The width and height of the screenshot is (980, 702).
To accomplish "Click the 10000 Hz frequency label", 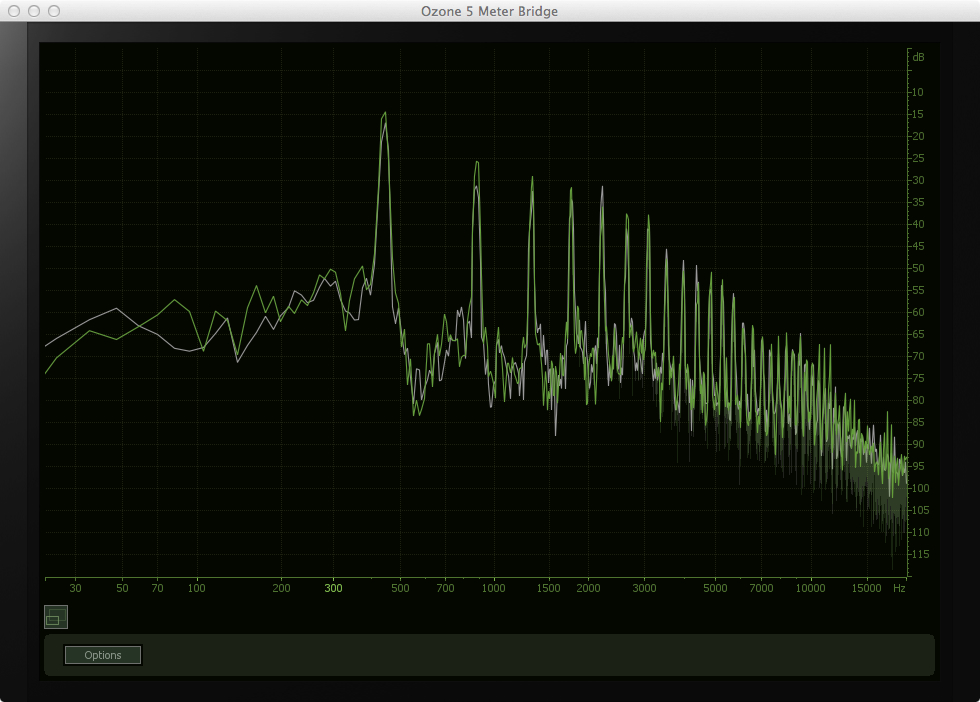I will pyautogui.click(x=810, y=588).
